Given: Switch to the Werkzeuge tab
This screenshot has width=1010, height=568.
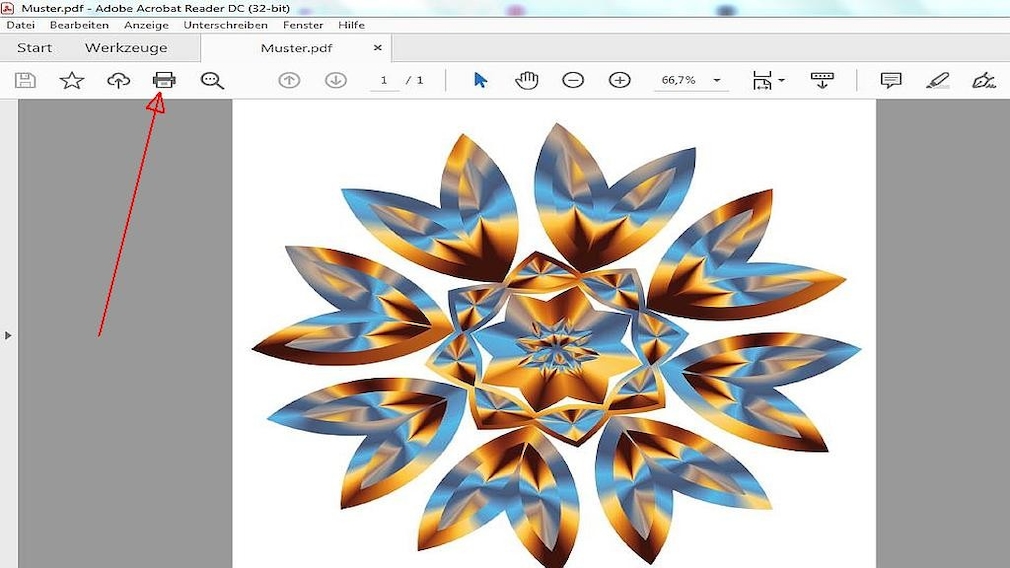Looking at the screenshot, I should (126, 48).
